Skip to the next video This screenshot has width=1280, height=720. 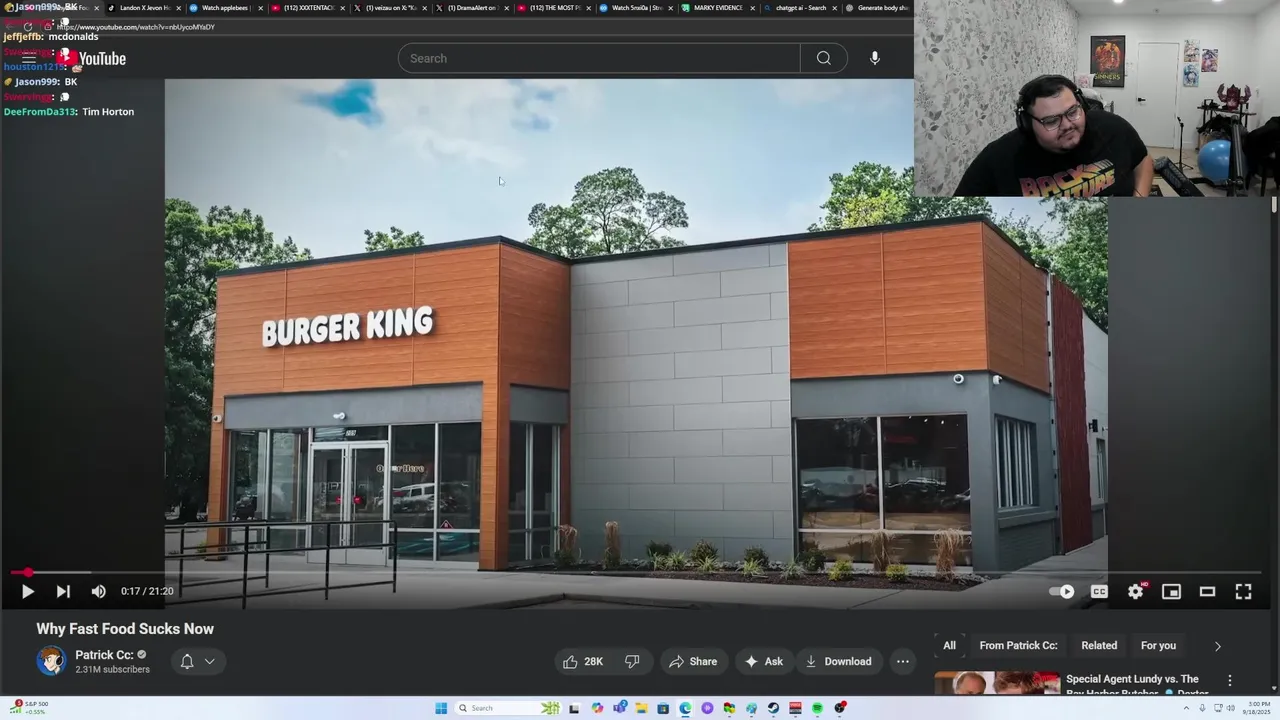click(x=63, y=591)
